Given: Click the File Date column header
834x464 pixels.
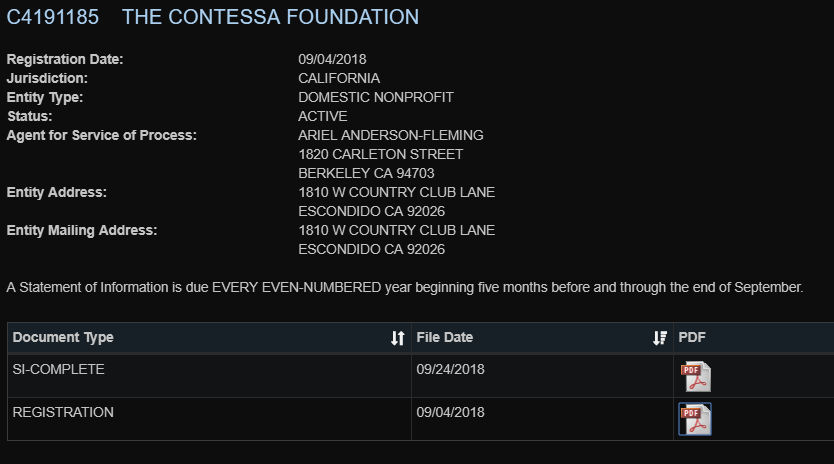Looking at the screenshot, I should tap(542, 338).
